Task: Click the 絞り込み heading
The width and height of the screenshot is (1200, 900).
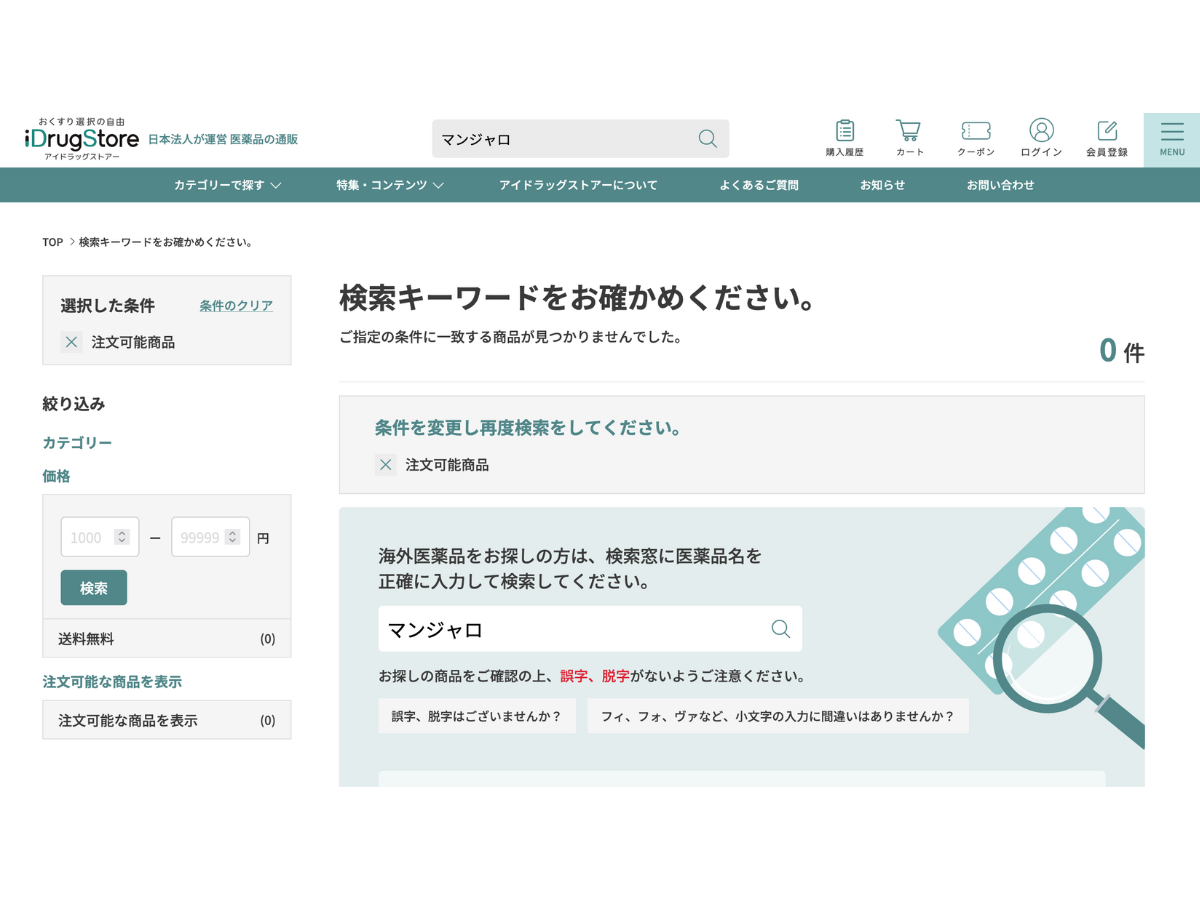Action: (74, 404)
